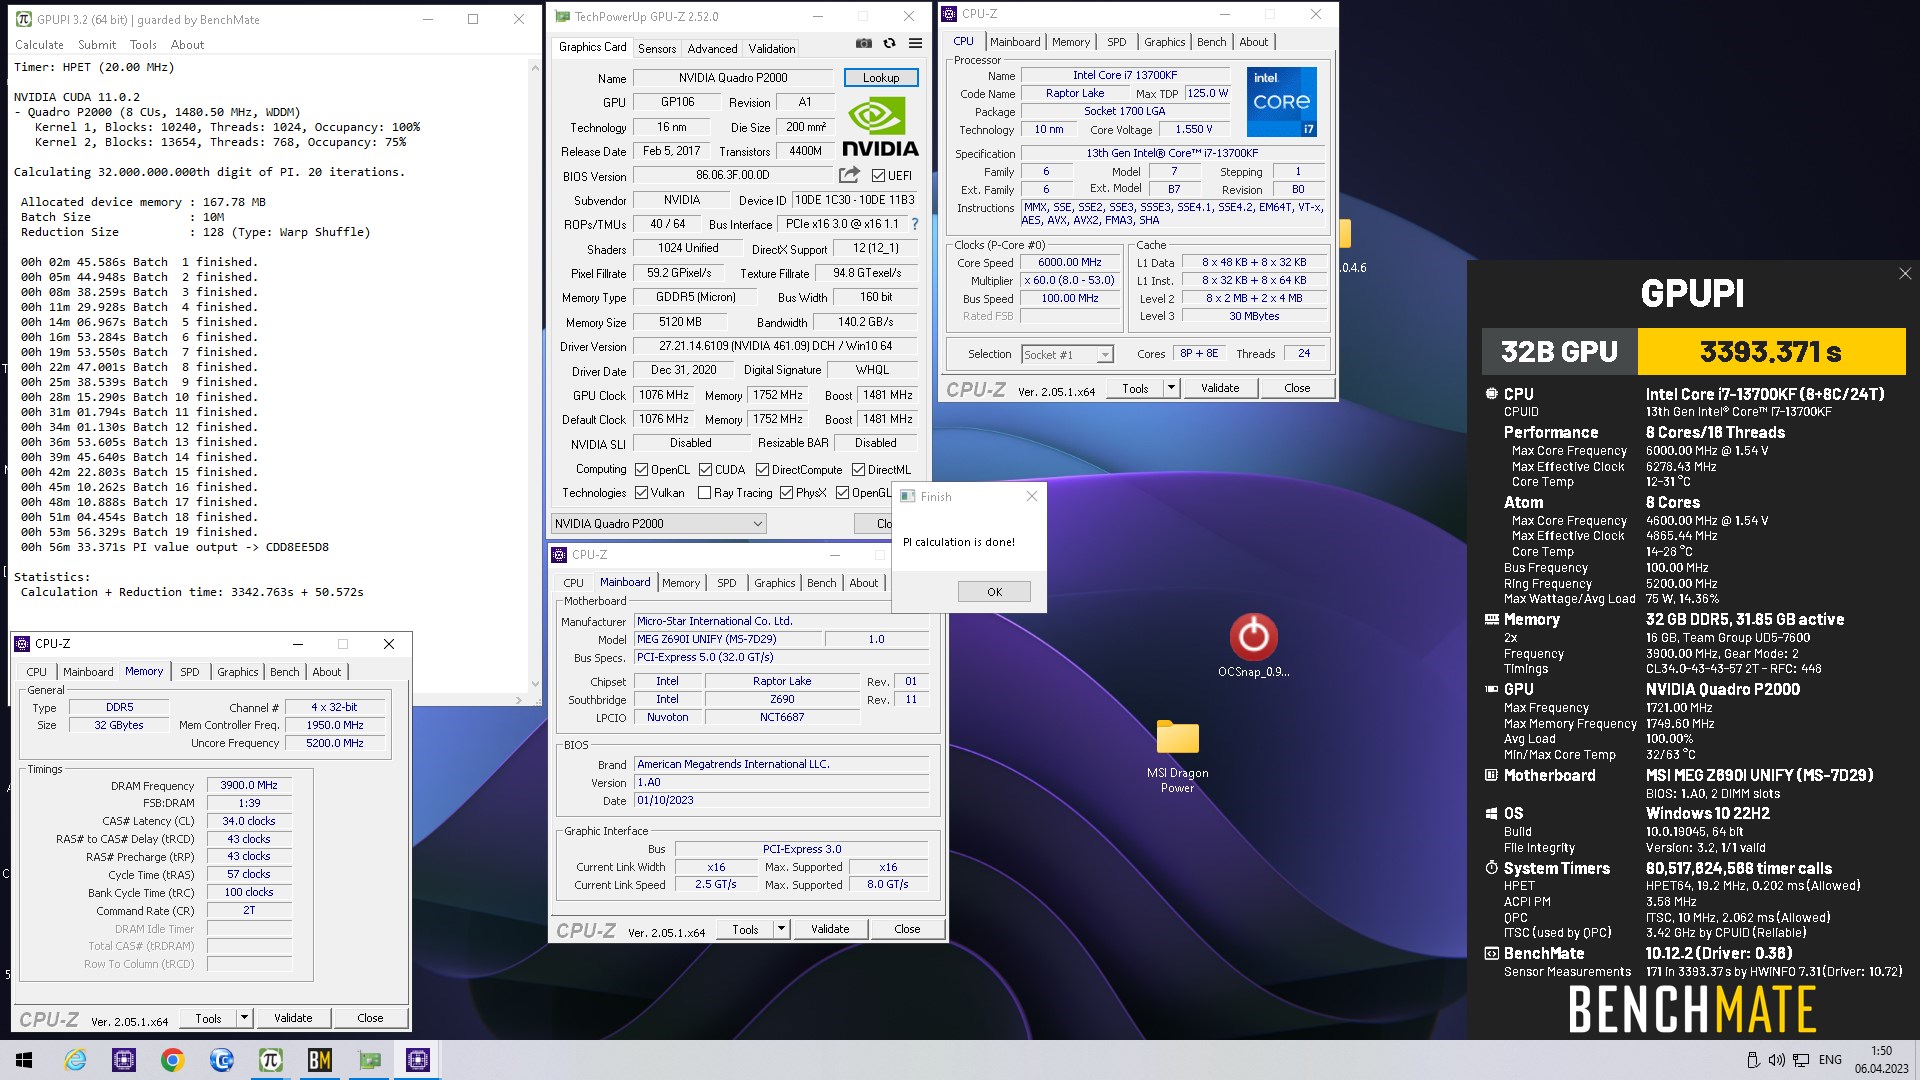Click the BIOS version share/export icon in GPU-Z
The image size is (1920, 1080).
(849, 175)
